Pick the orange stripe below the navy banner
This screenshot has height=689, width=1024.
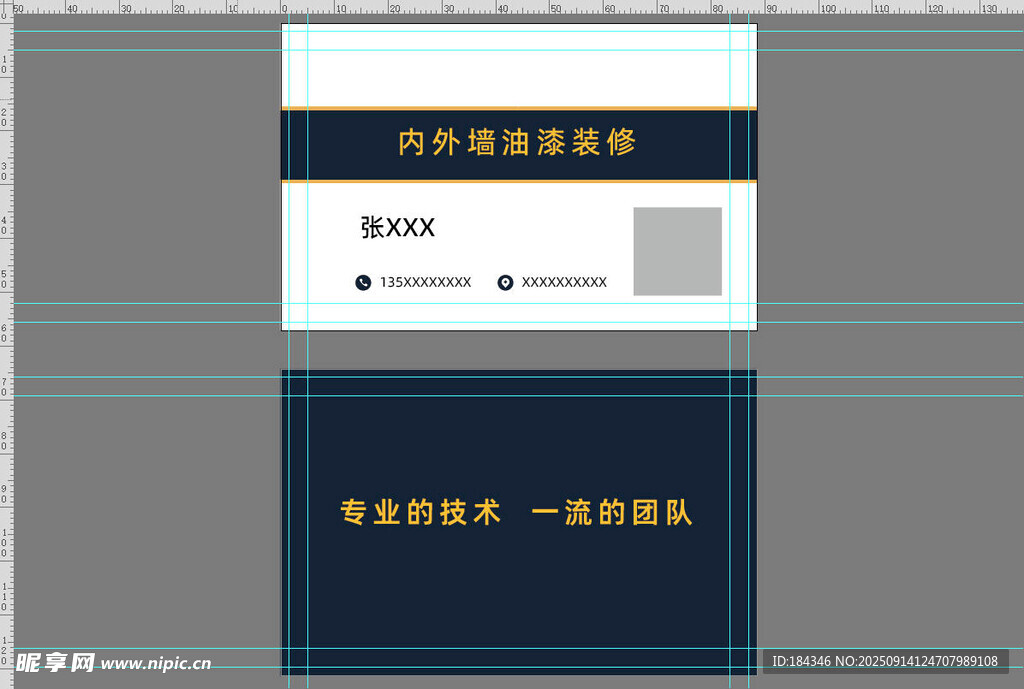[x=518, y=181]
